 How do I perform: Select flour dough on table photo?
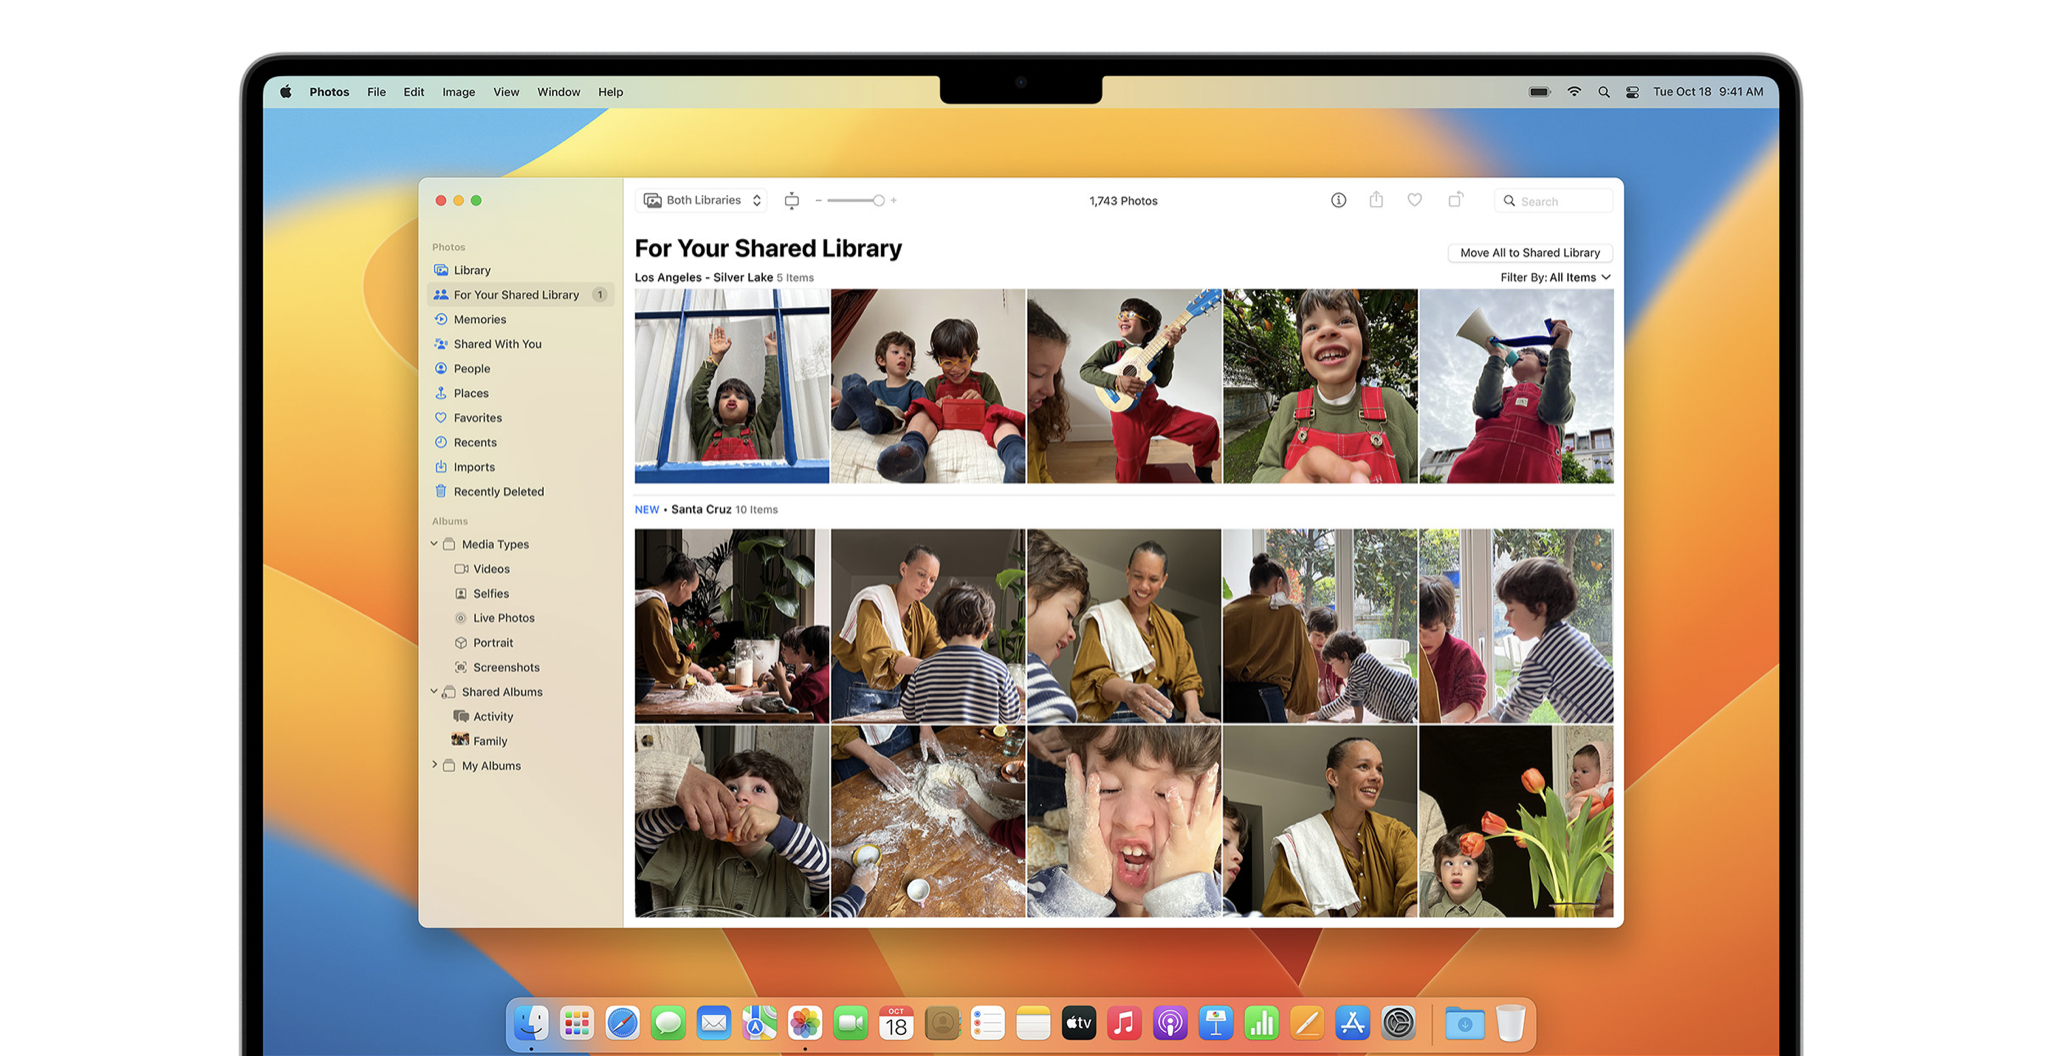coord(928,821)
